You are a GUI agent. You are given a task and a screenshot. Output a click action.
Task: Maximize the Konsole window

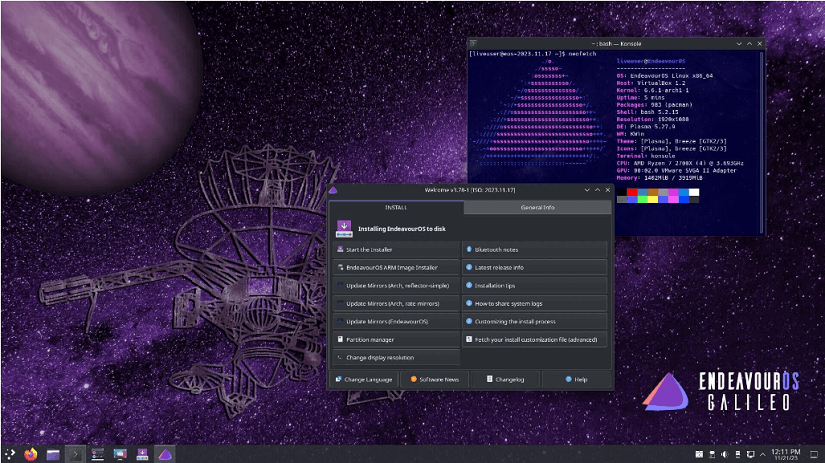tap(749, 44)
